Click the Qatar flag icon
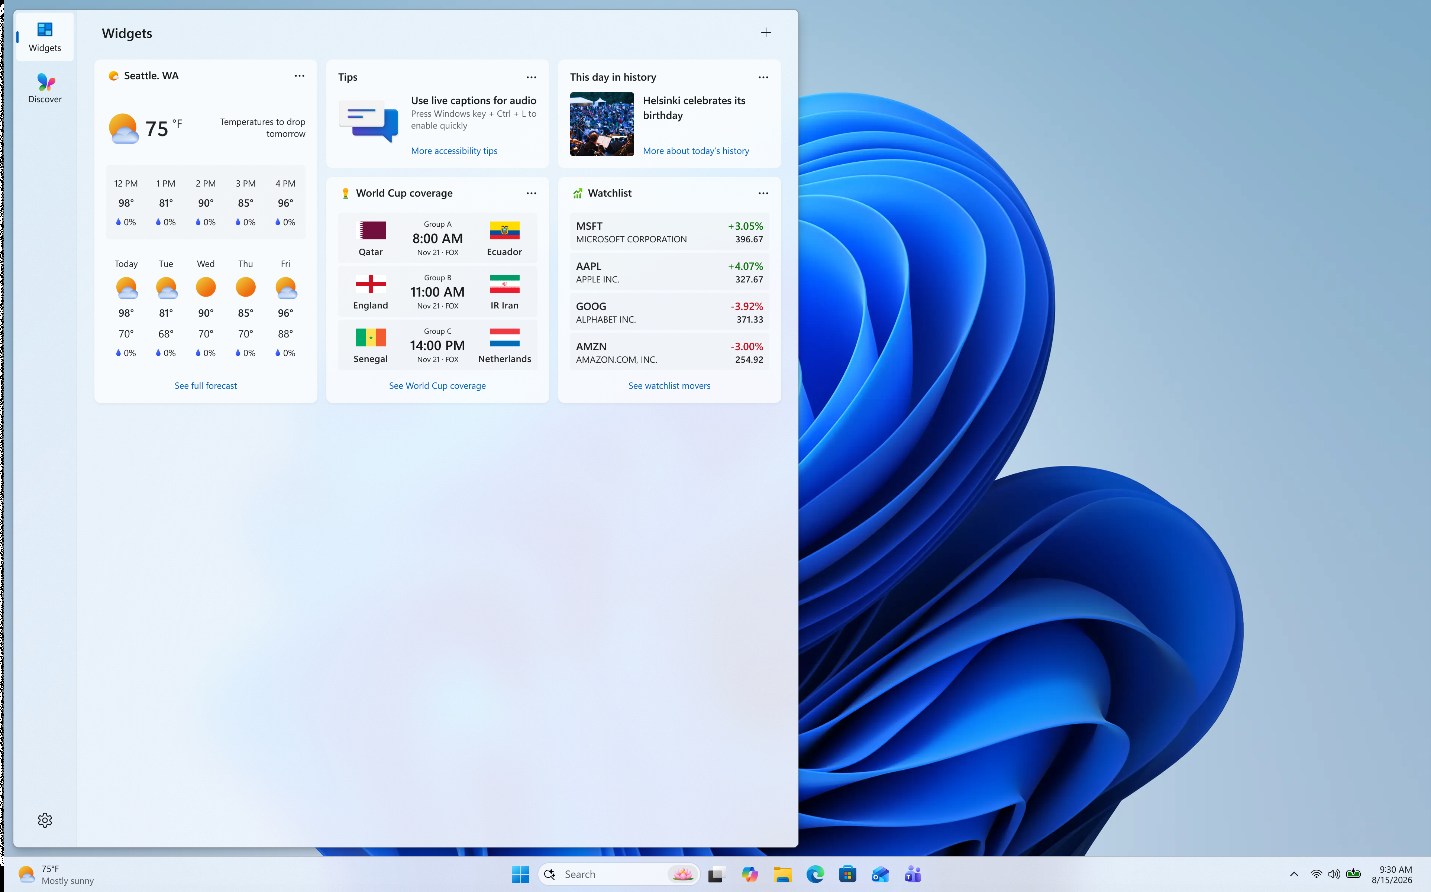 371,230
